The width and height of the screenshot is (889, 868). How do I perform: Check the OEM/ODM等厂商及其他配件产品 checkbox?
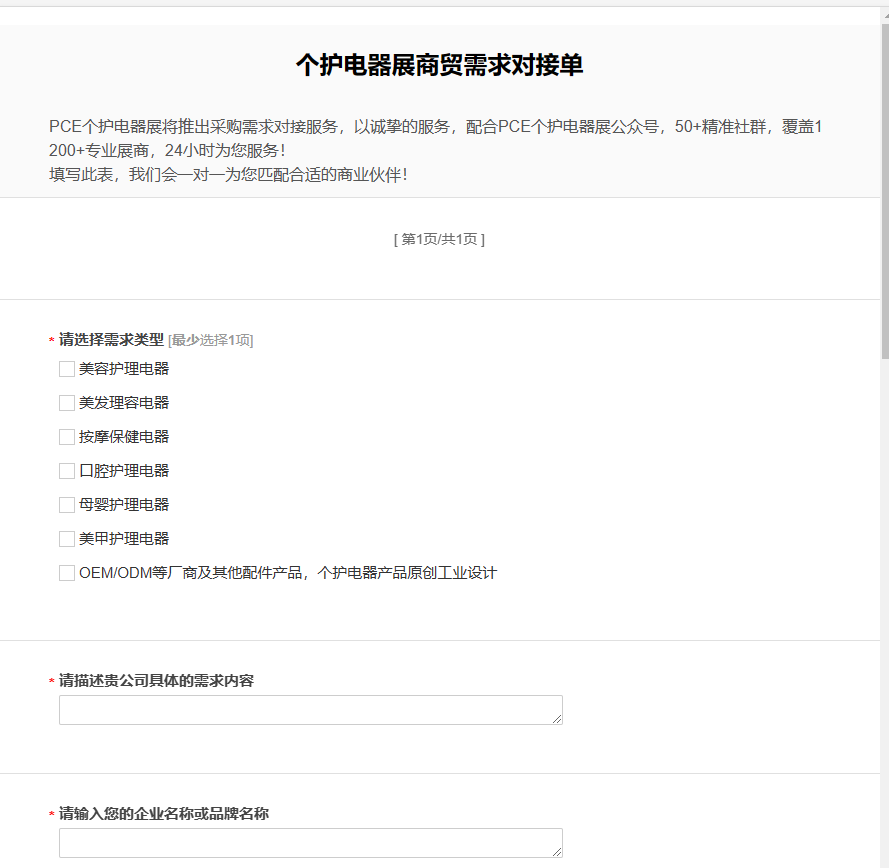click(67, 573)
